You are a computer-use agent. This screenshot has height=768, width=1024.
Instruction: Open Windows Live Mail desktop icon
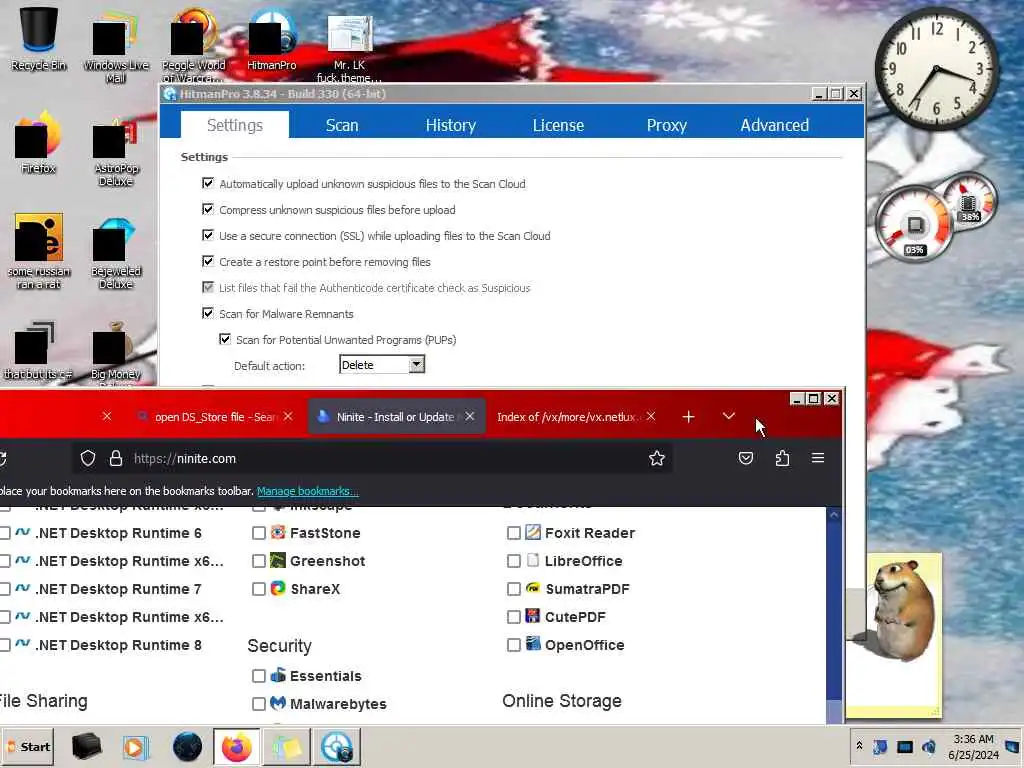click(116, 47)
